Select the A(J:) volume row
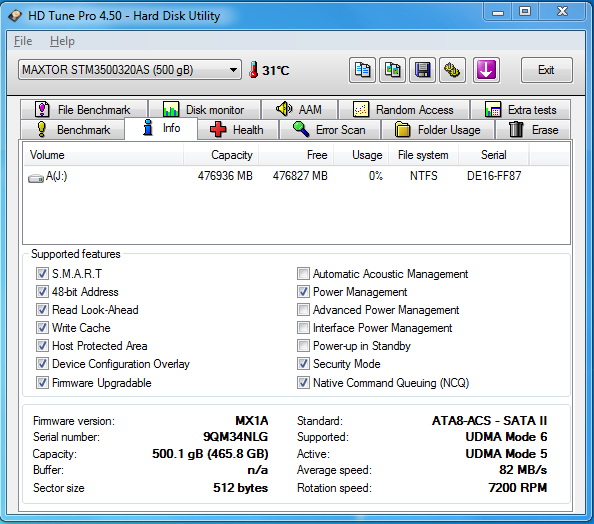 (296, 176)
